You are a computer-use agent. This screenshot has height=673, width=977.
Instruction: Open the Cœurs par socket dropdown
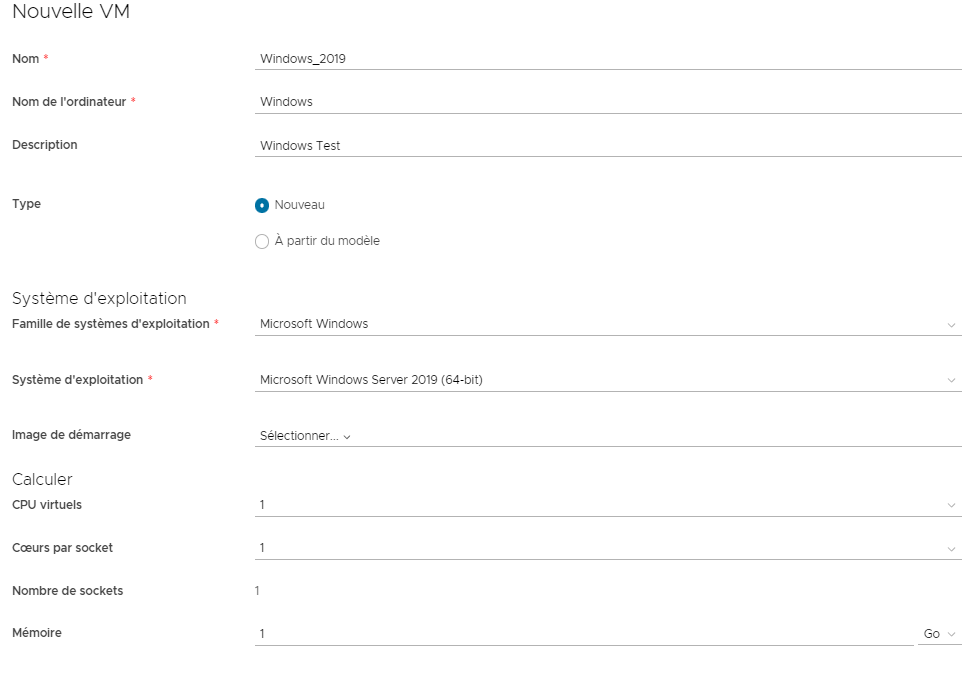pyautogui.click(x=608, y=548)
